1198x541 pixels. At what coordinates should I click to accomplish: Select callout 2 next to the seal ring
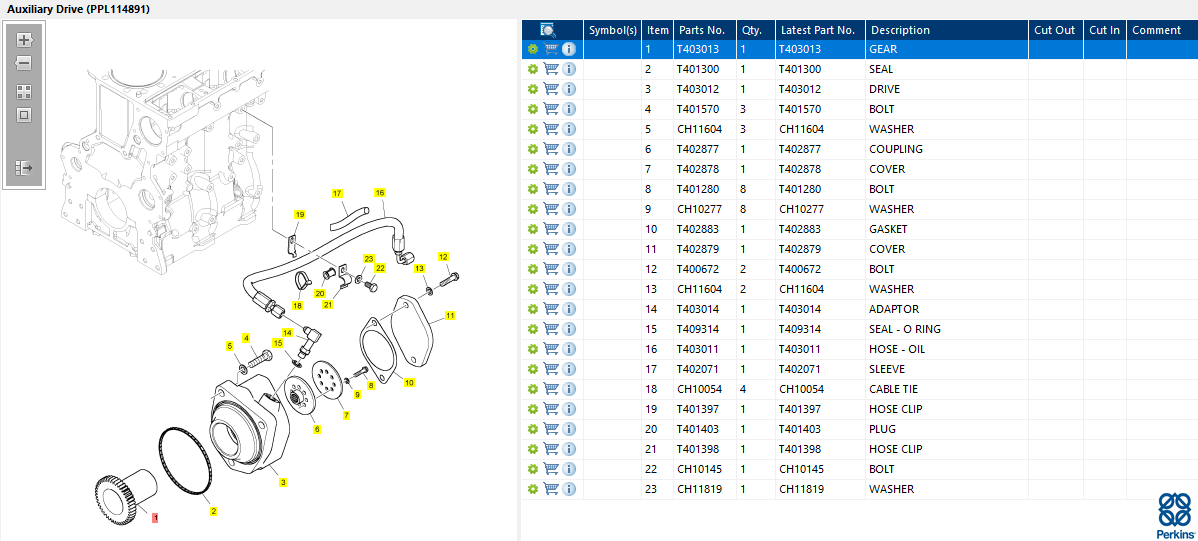point(213,511)
